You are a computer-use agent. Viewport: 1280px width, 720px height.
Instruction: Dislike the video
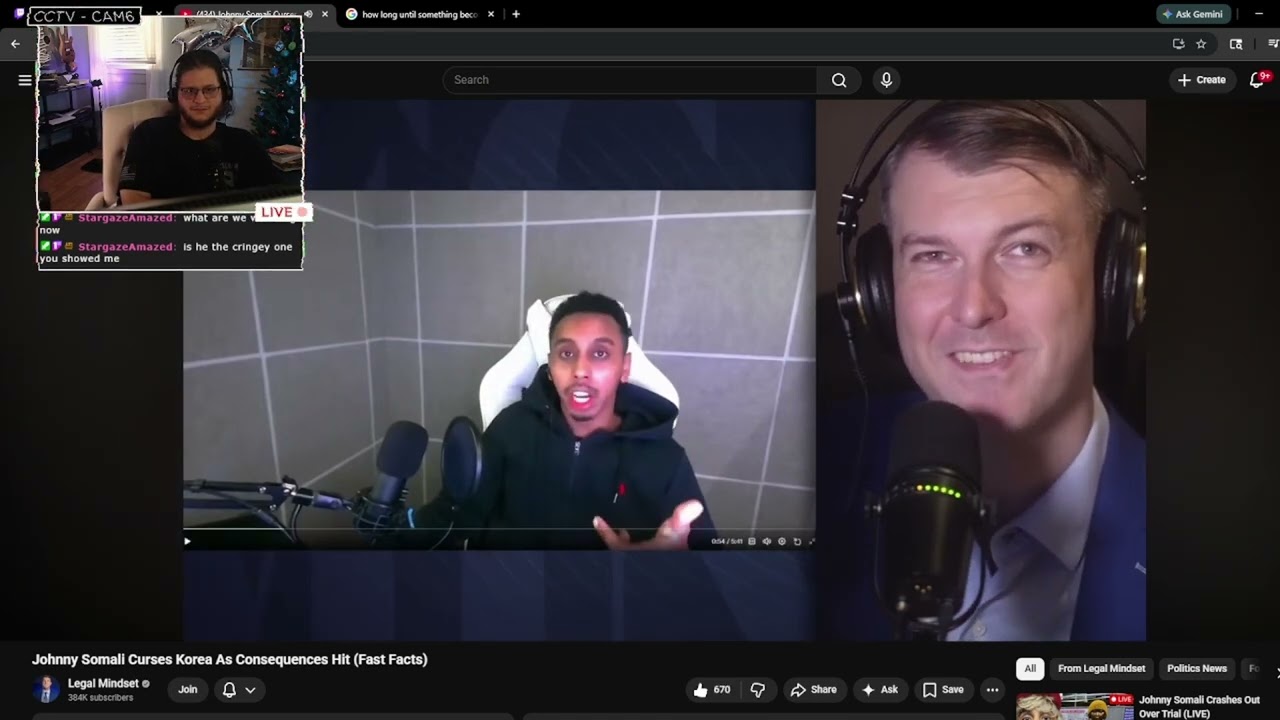click(757, 689)
